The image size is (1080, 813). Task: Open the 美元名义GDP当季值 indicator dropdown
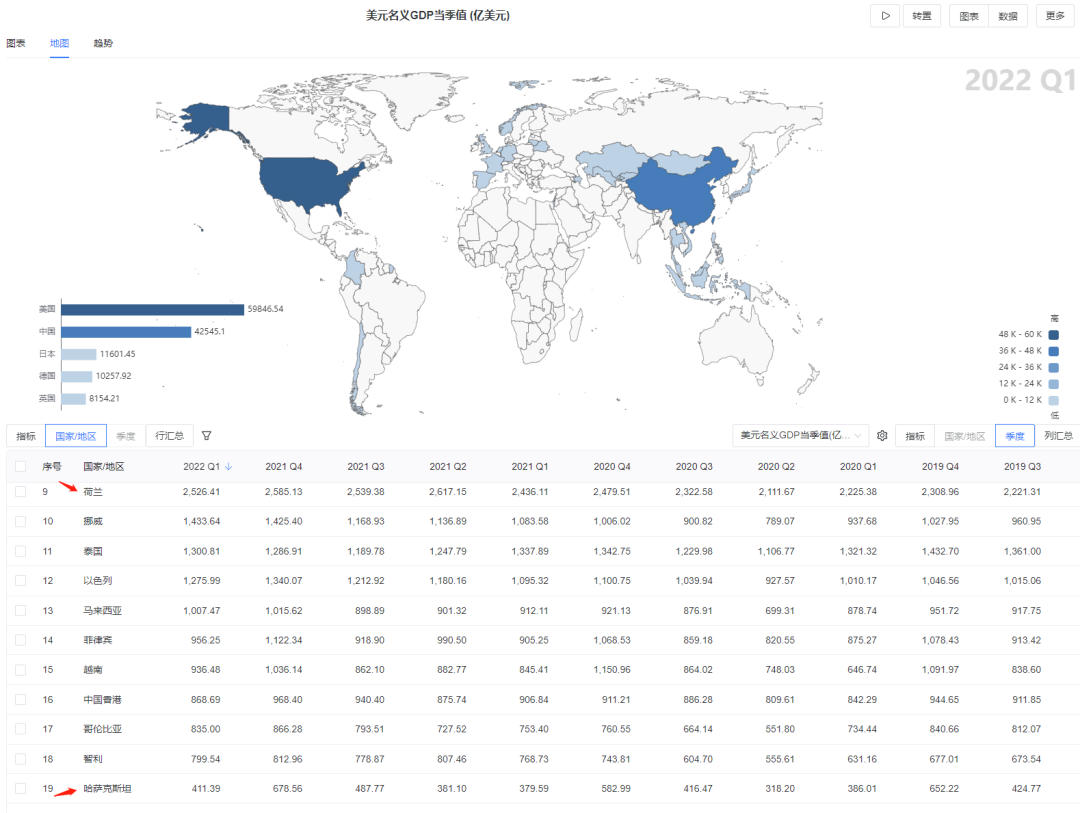800,435
